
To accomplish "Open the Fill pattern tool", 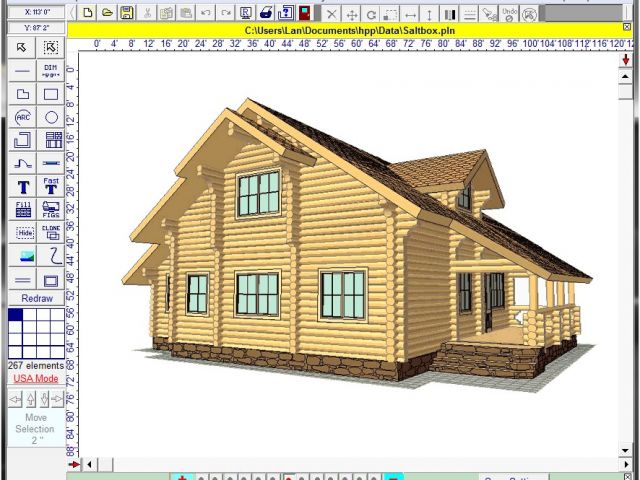I will pos(23,209).
